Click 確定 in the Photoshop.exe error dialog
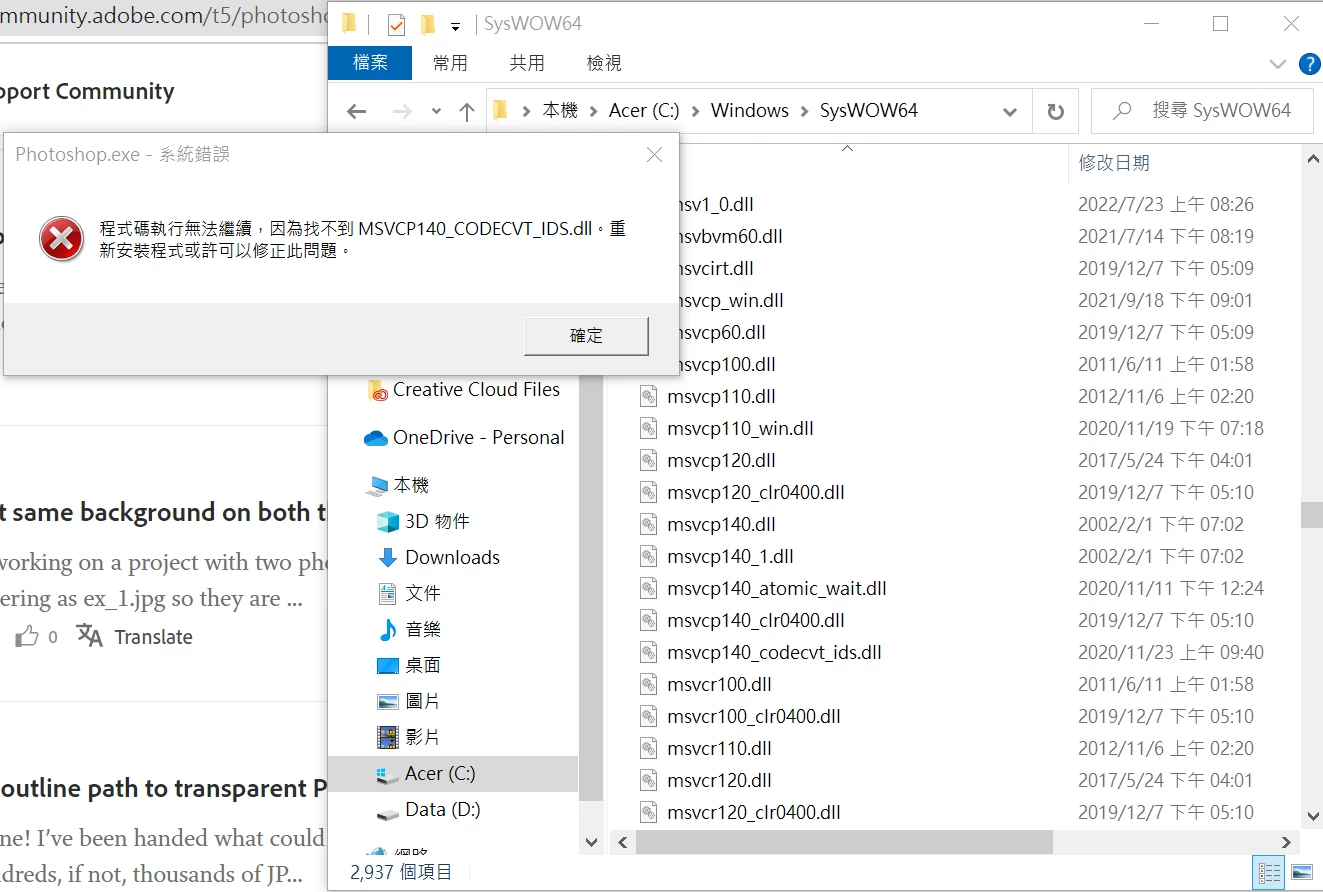1323x892 pixels. [586, 336]
